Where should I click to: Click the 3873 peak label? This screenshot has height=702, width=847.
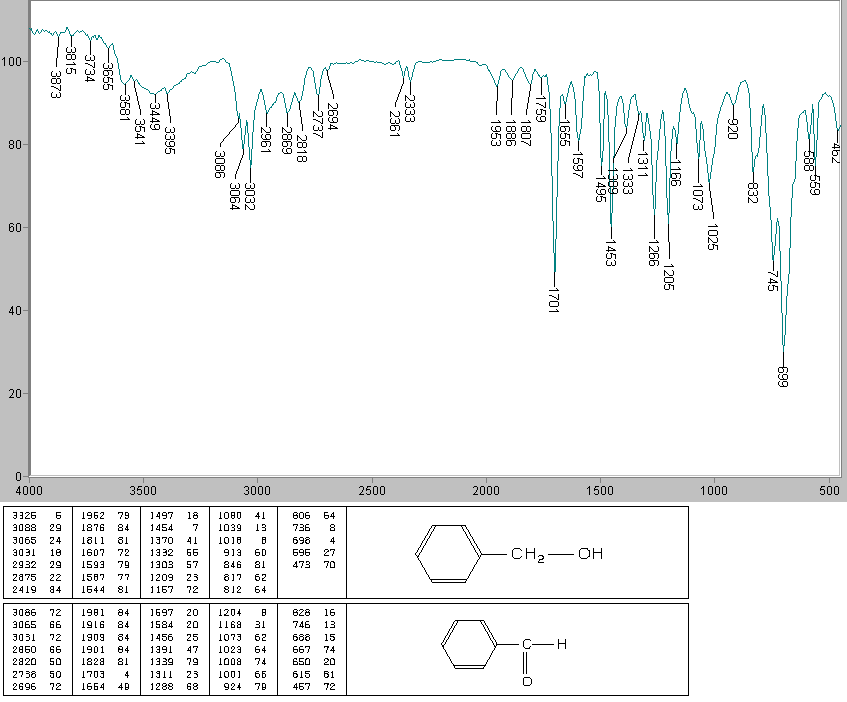pos(55,83)
